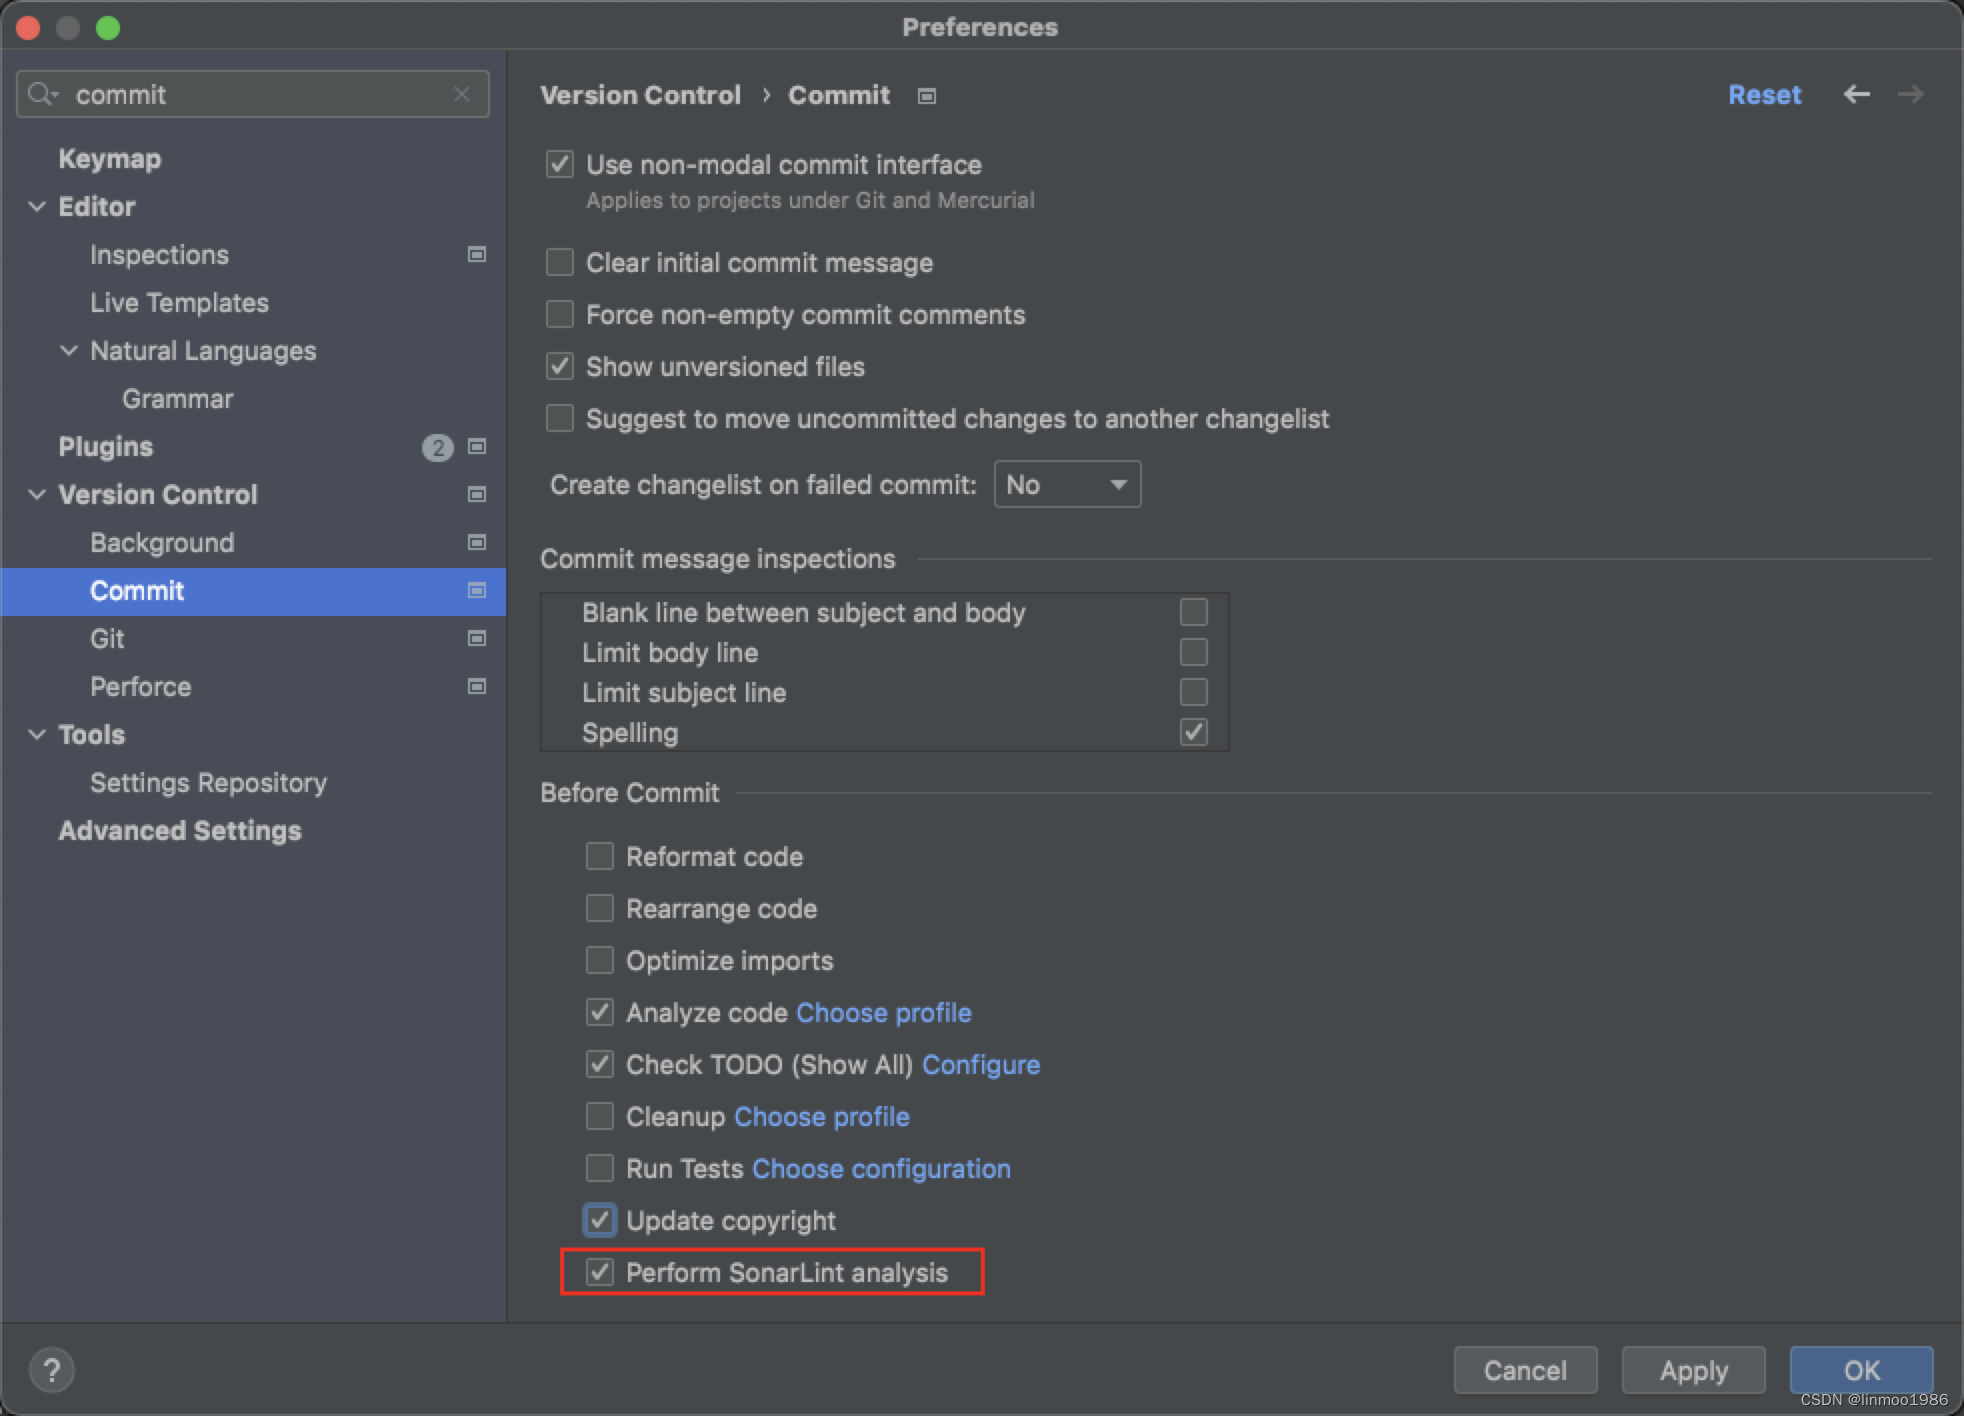Collapse the Tools tree node

37,734
